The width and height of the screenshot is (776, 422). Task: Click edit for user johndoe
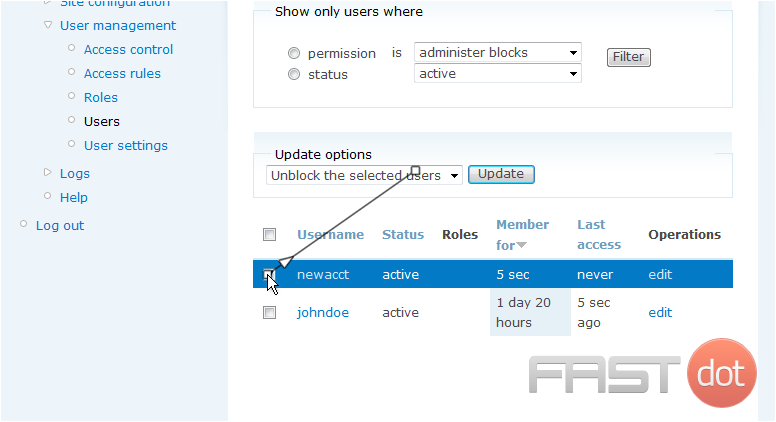[660, 313]
